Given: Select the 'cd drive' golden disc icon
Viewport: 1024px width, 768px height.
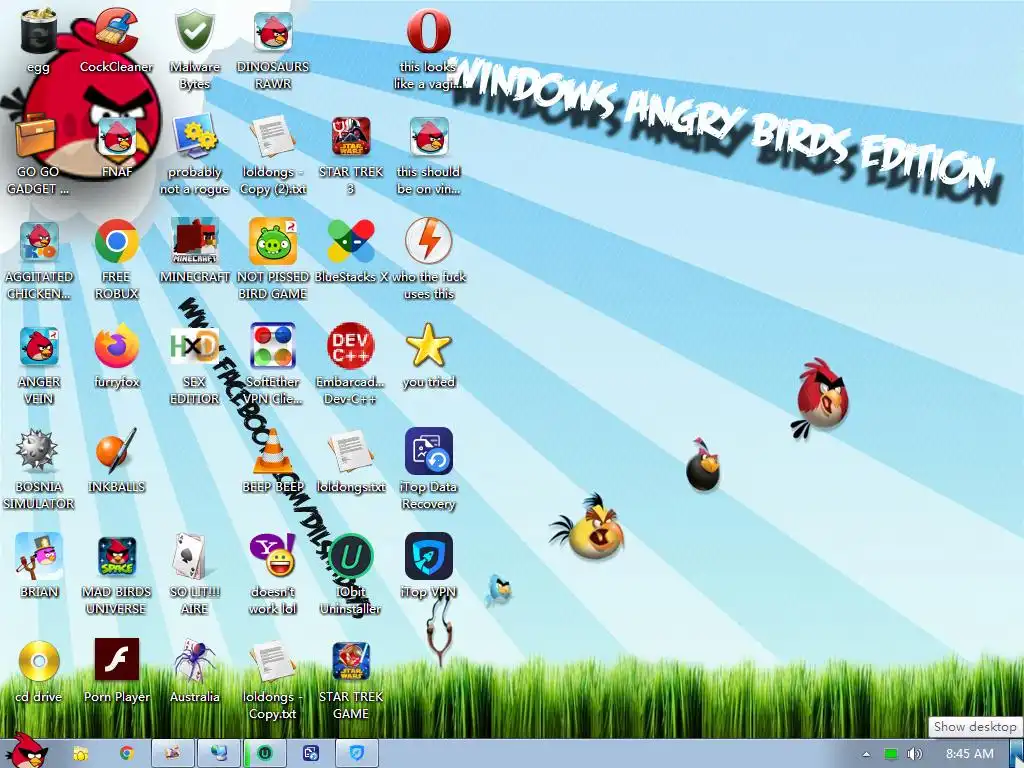Looking at the screenshot, I should [x=39, y=661].
